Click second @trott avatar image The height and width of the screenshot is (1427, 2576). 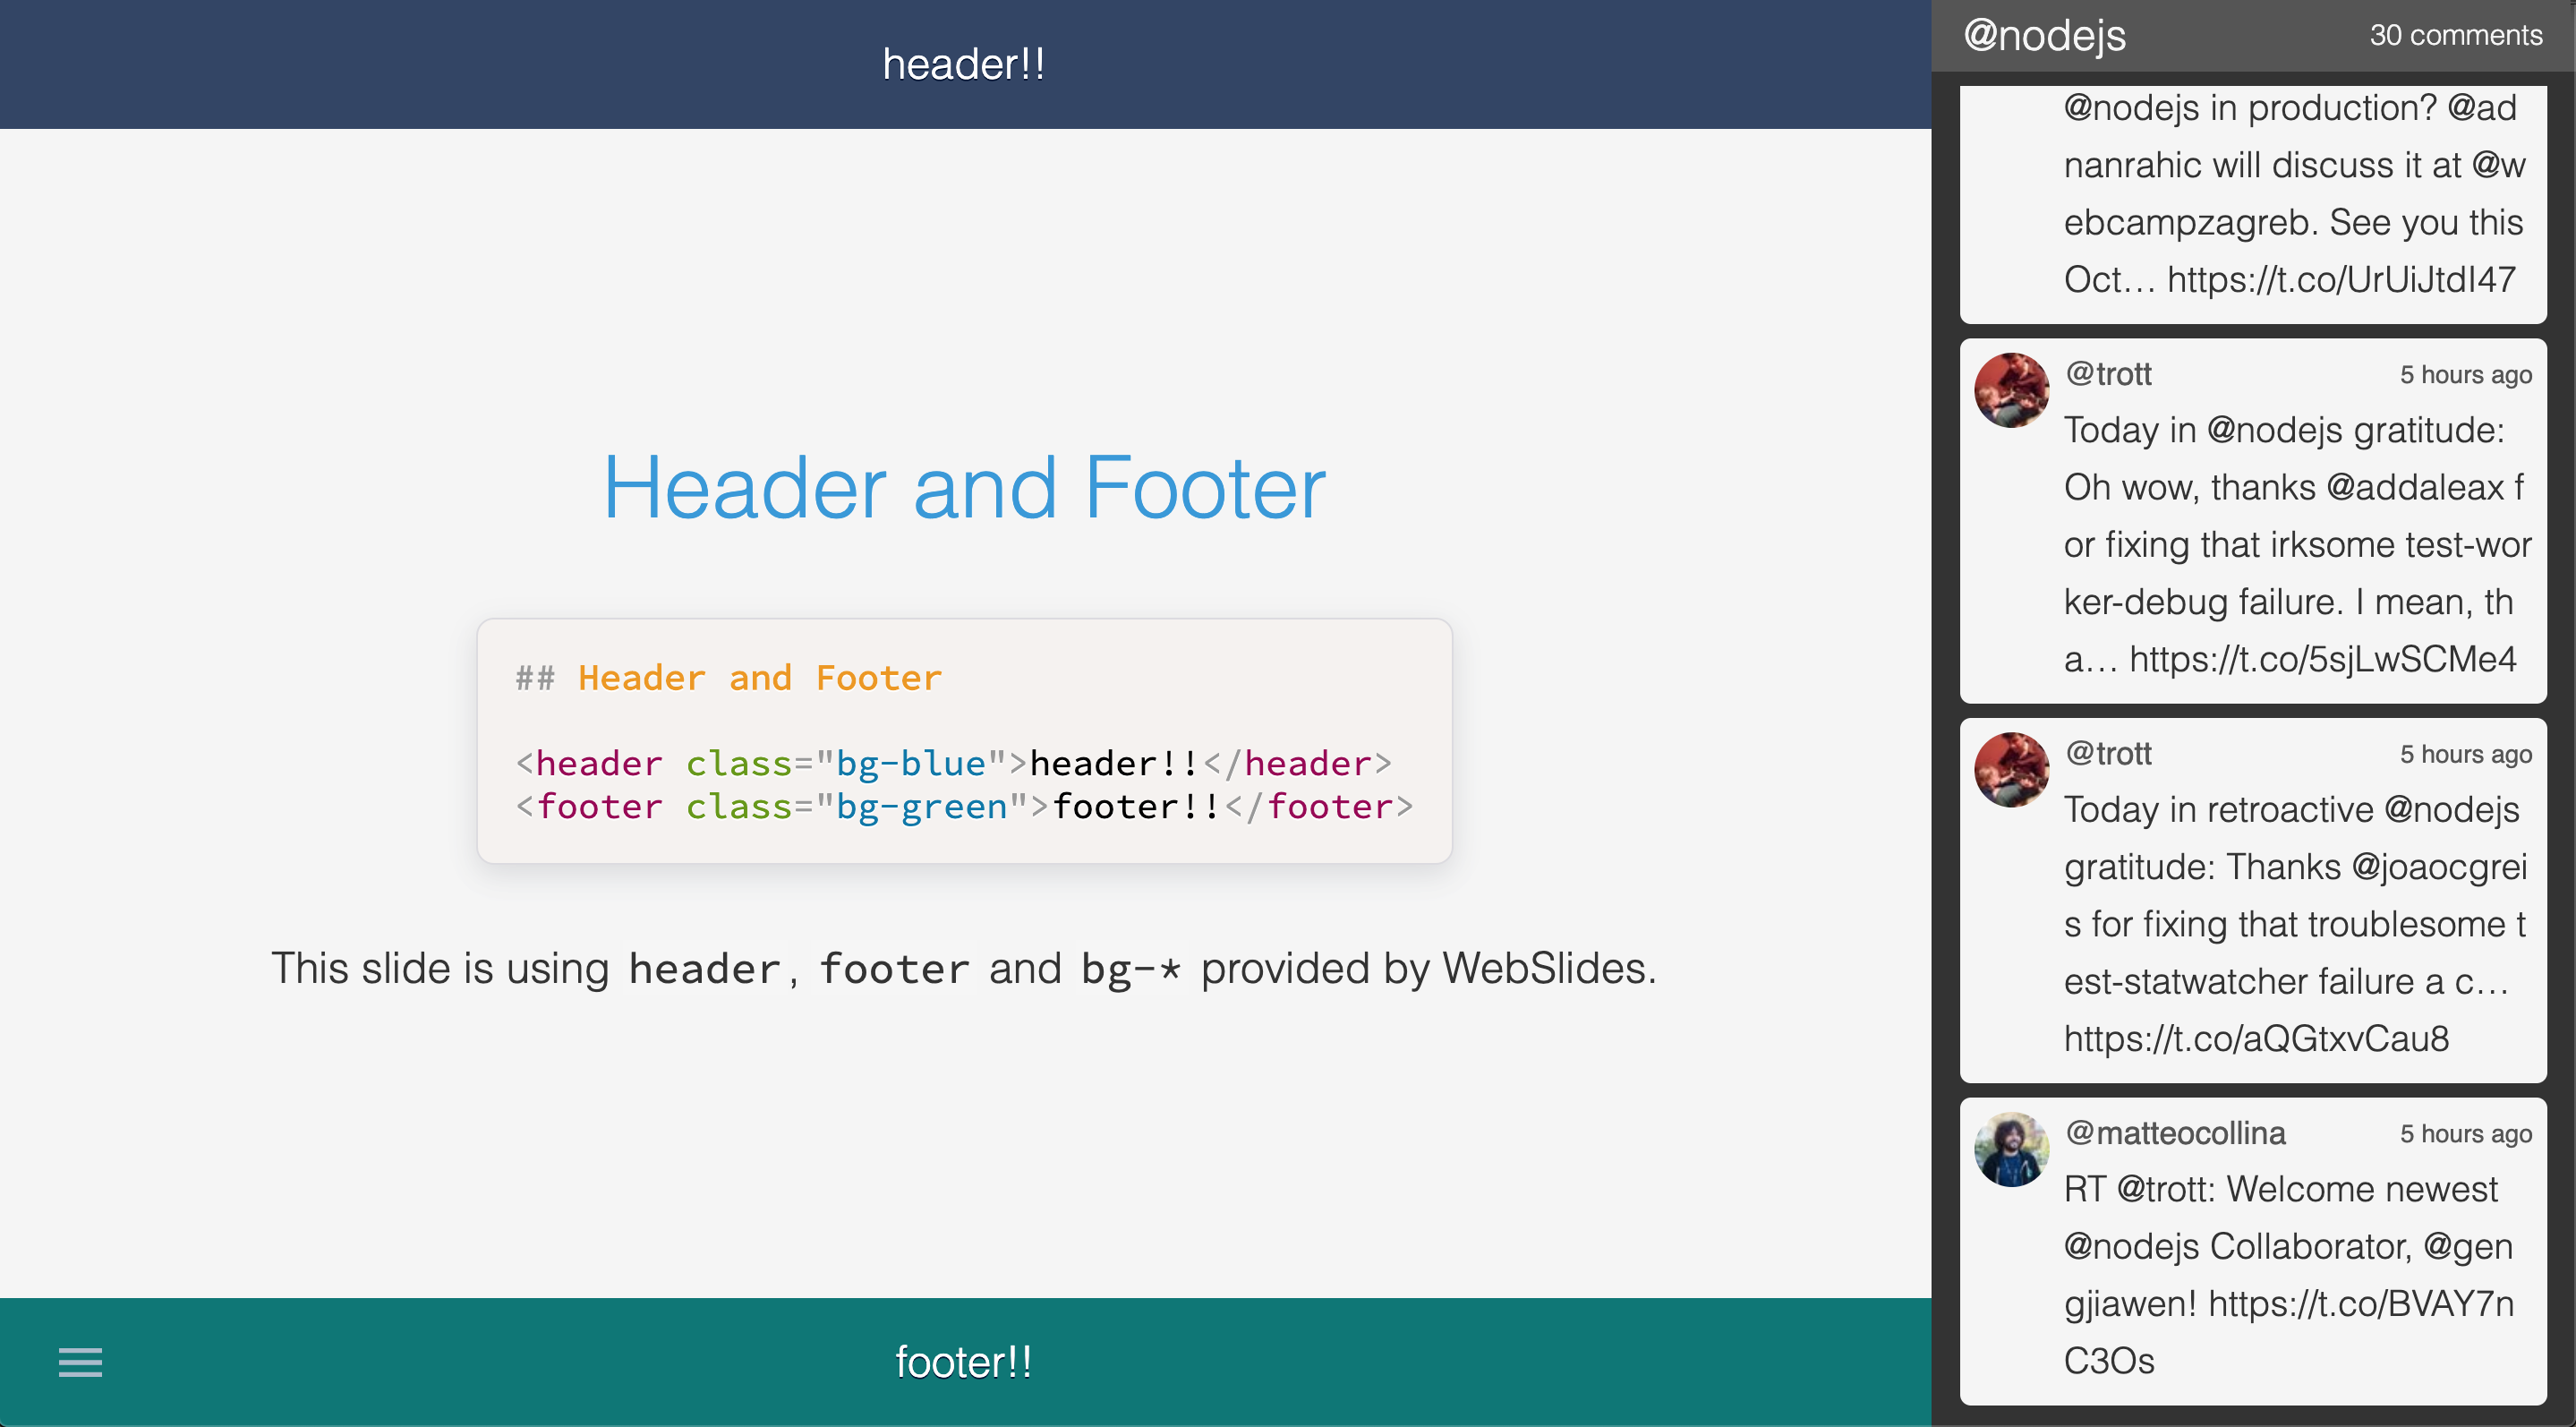tap(2011, 769)
